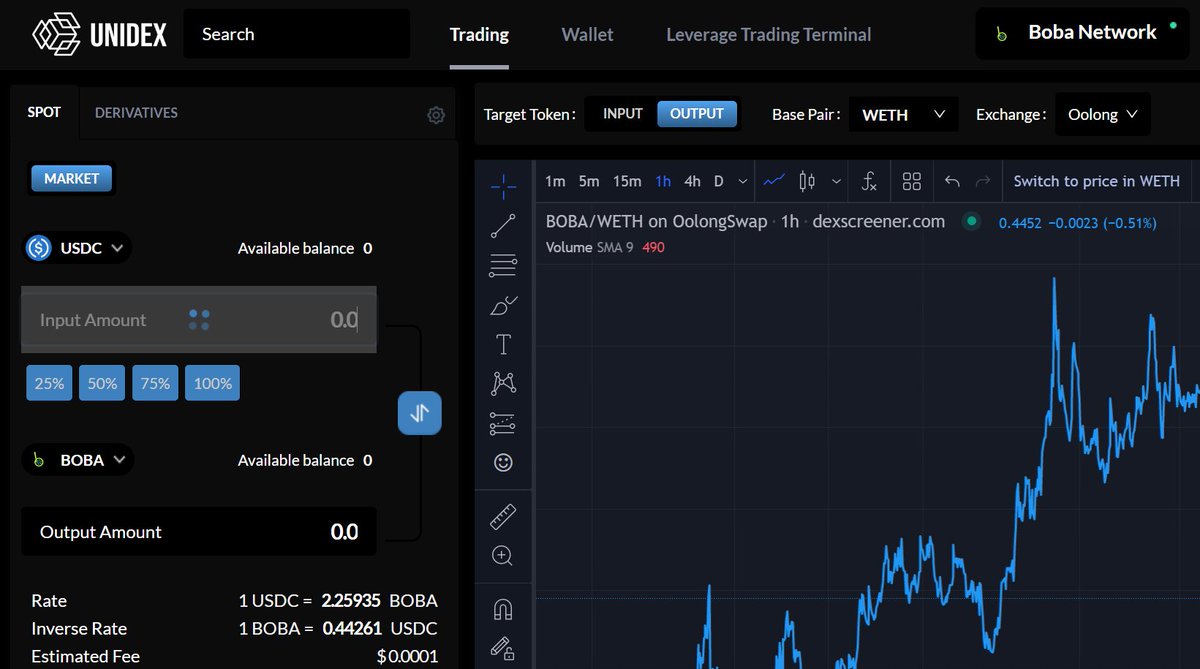Image resolution: width=1200 pixels, height=669 pixels.
Task: Click the Input Amount field
Action: (x=199, y=320)
